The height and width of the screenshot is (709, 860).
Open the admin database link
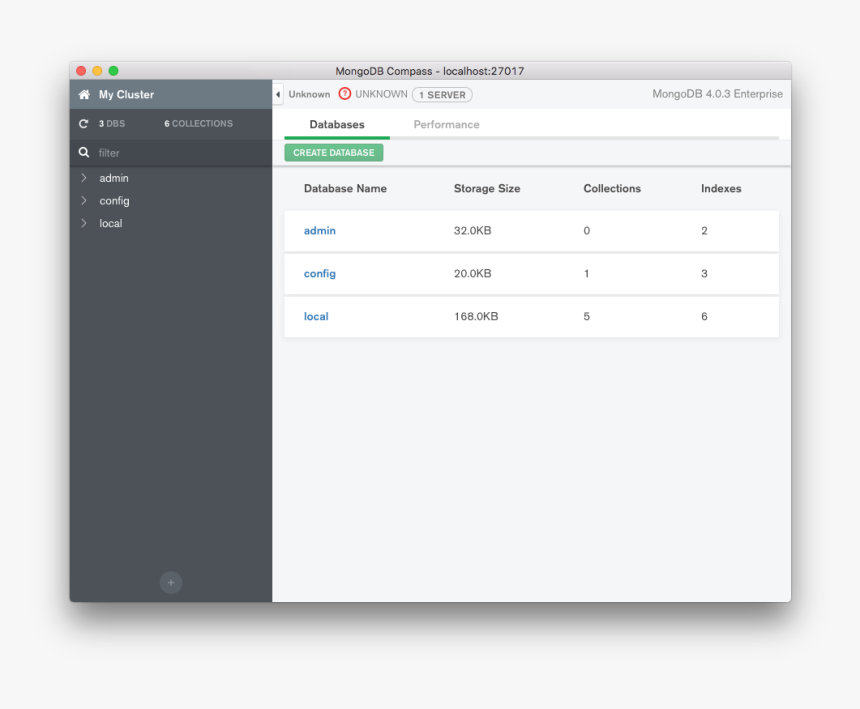point(320,231)
